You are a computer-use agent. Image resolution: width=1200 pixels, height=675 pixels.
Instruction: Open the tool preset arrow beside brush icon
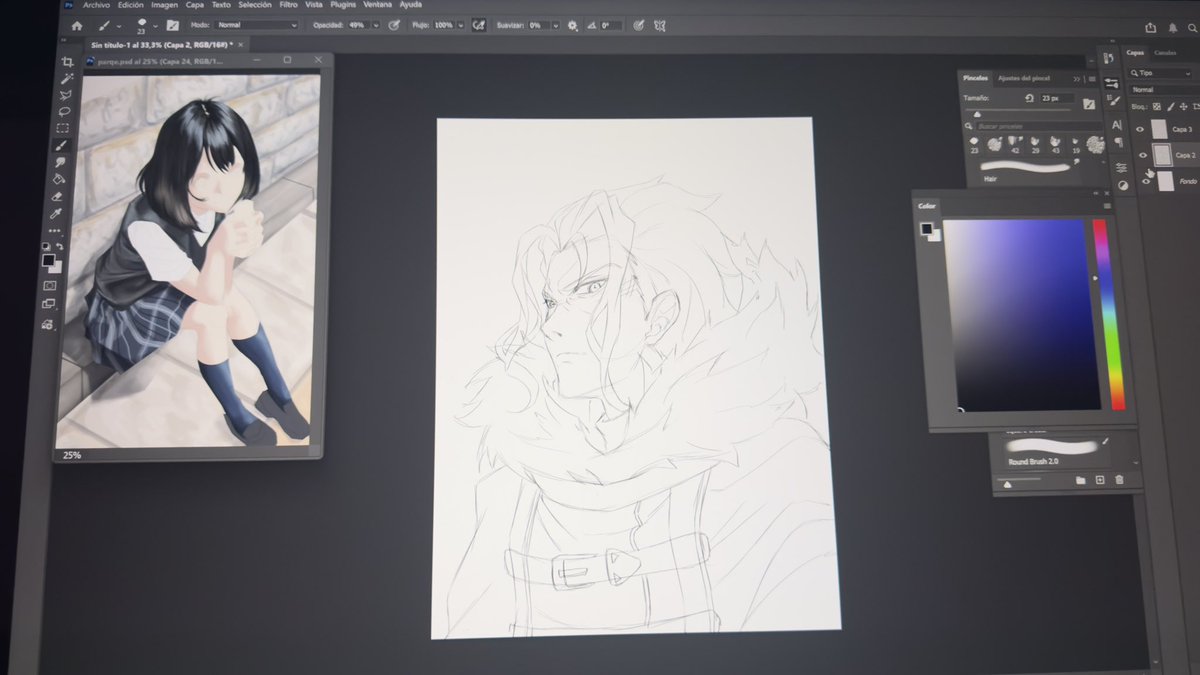[119, 25]
